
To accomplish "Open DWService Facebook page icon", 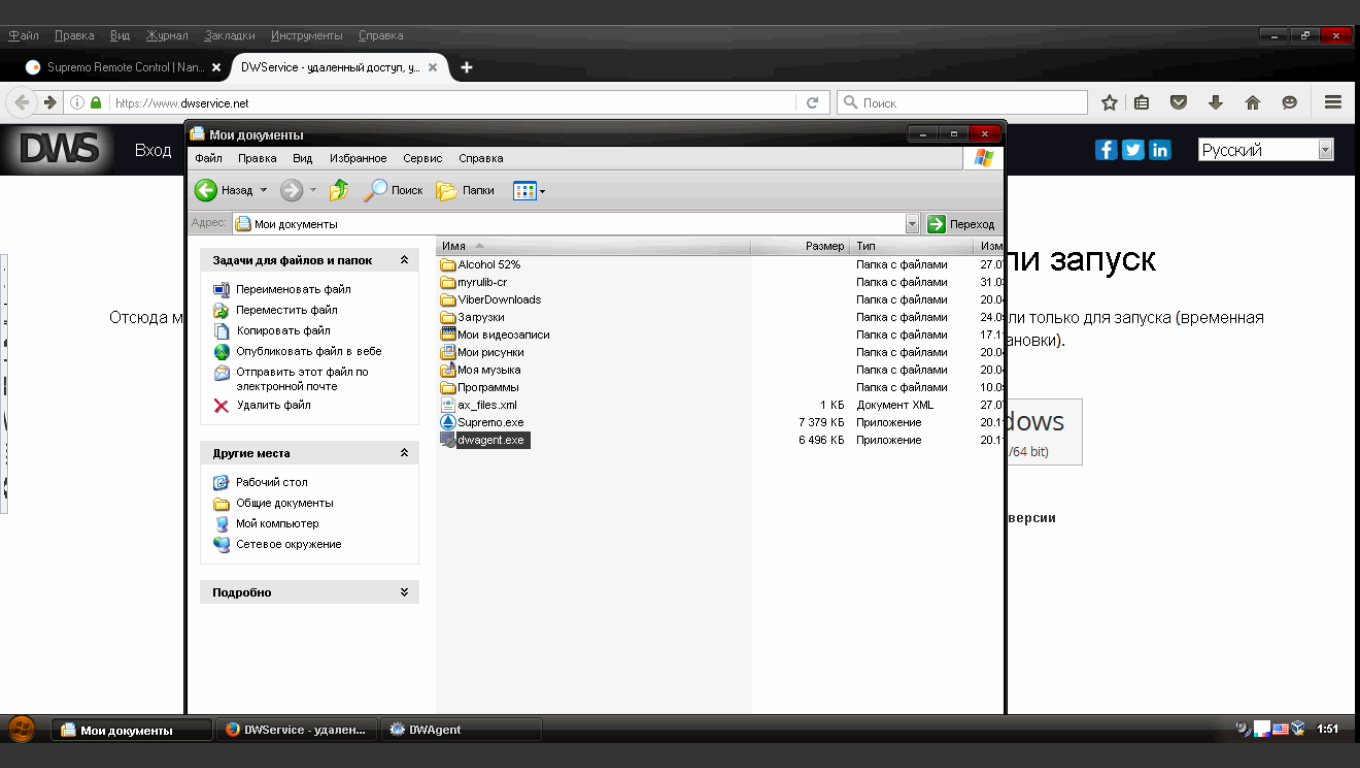I will 1106,149.
